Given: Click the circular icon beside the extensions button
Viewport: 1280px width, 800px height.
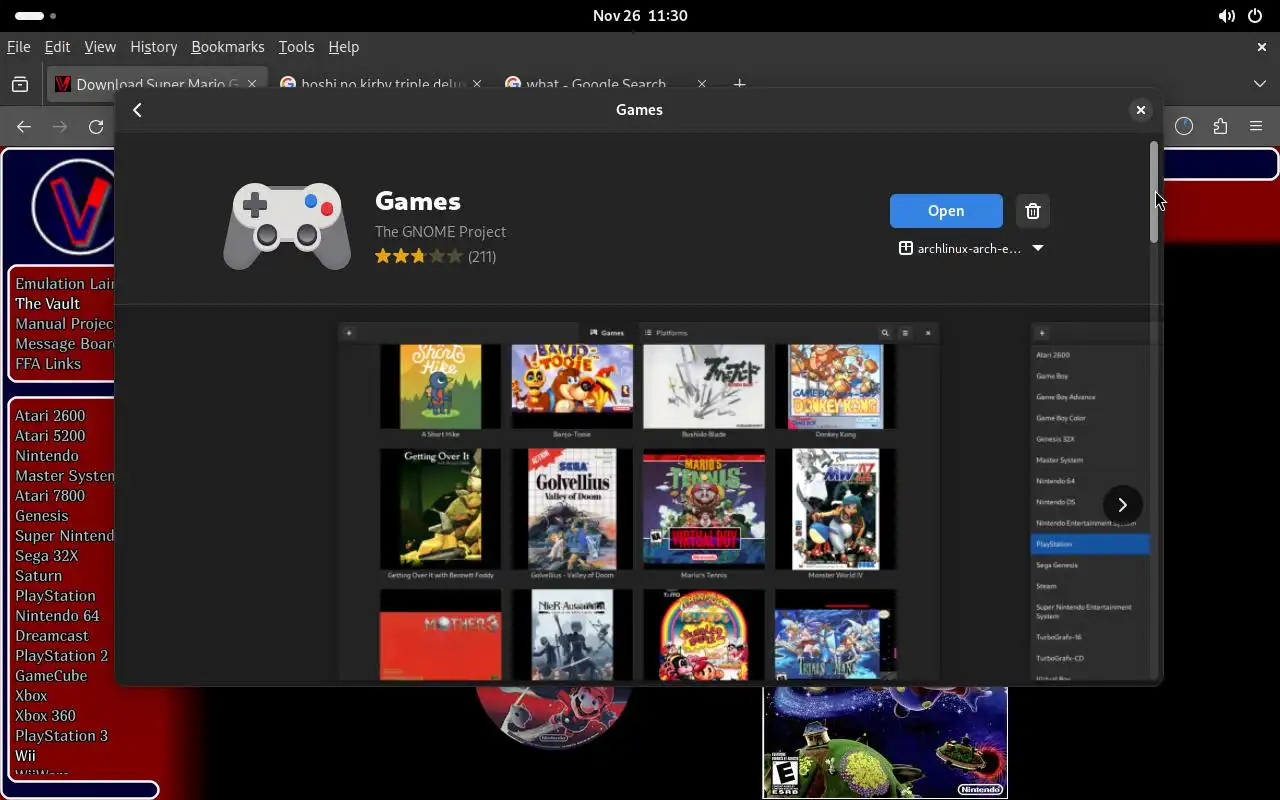Looking at the screenshot, I should tap(1184, 126).
